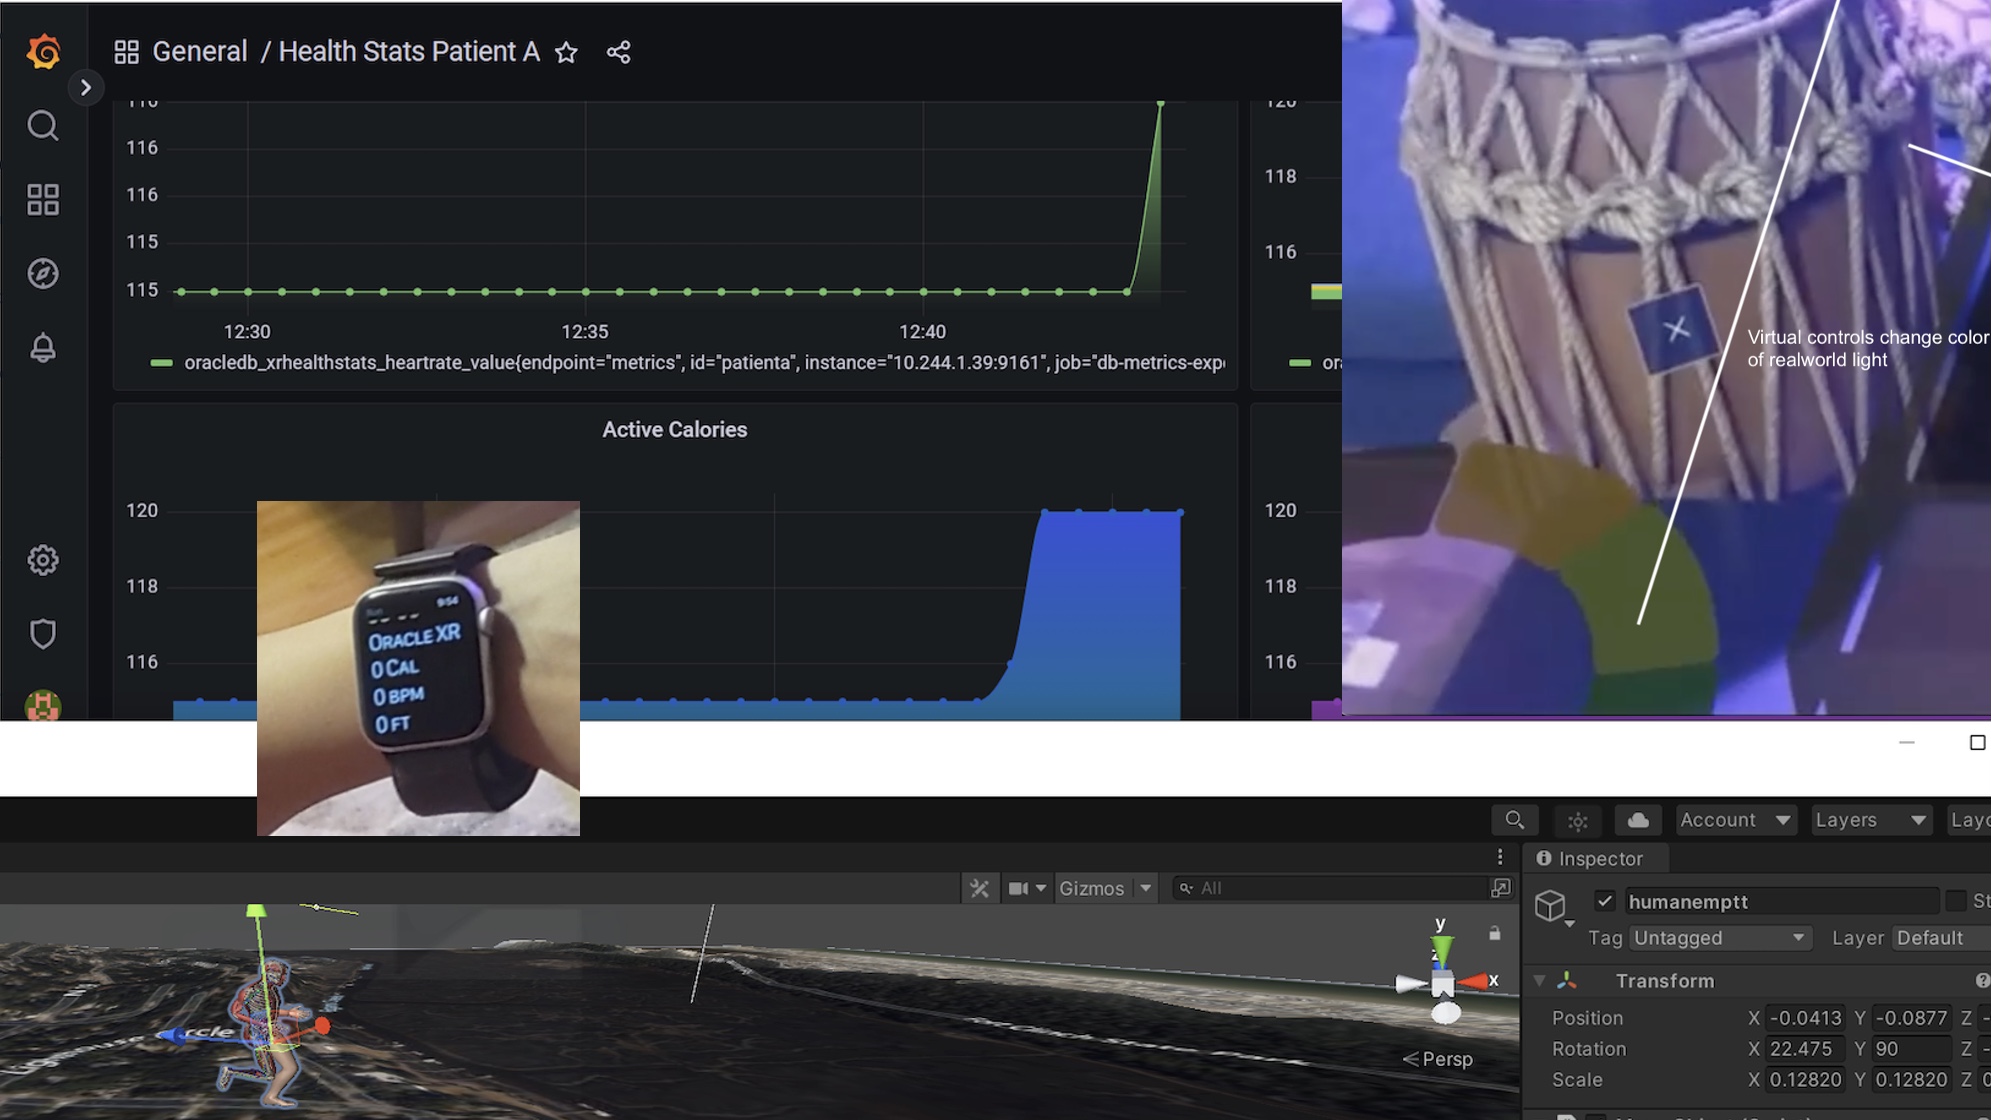
Task: Star the Health Stats Patient A dashboard
Action: [x=566, y=52]
